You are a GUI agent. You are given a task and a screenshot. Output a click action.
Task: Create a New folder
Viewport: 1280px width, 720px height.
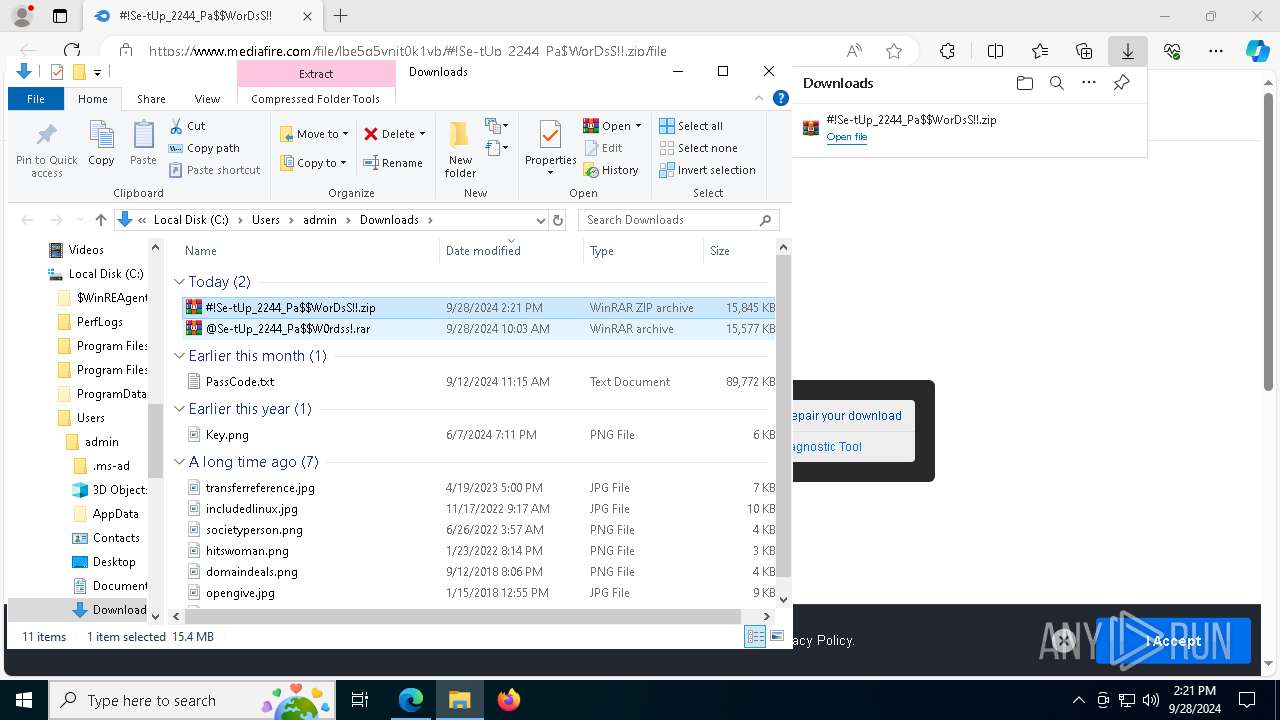tap(460, 148)
